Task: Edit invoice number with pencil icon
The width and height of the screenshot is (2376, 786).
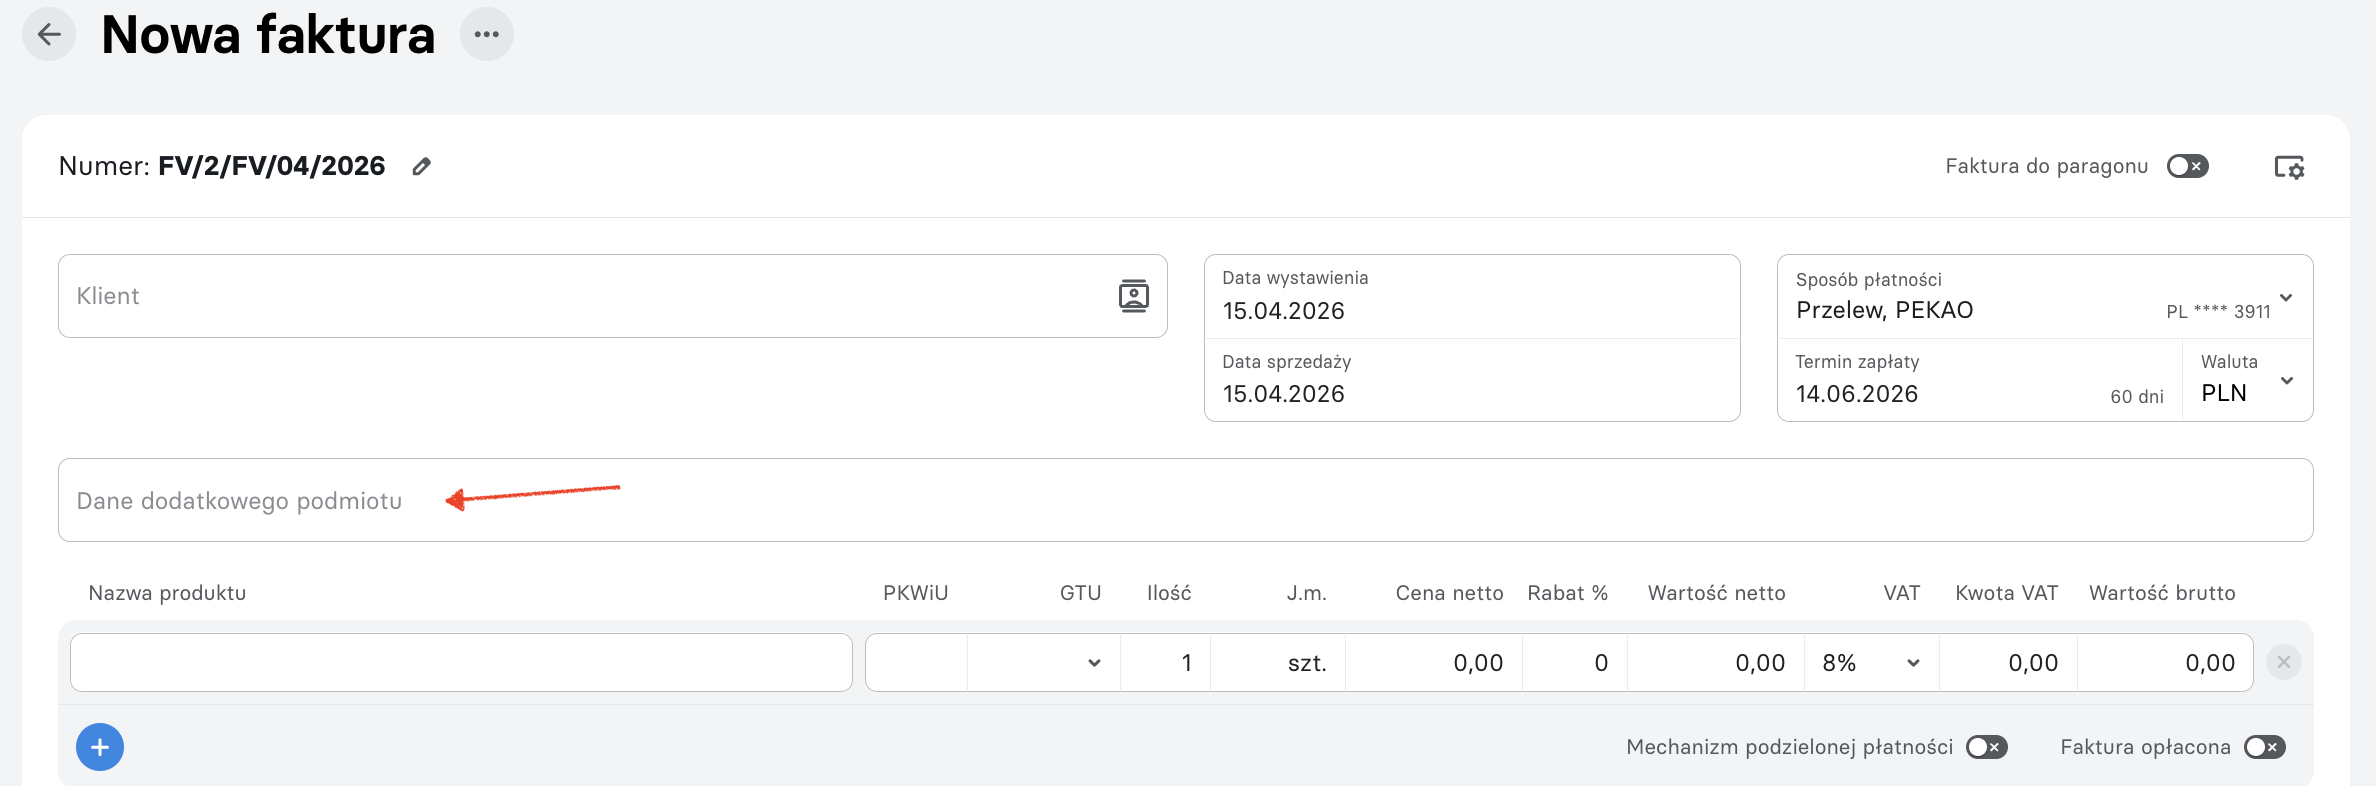Action: [x=422, y=167]
